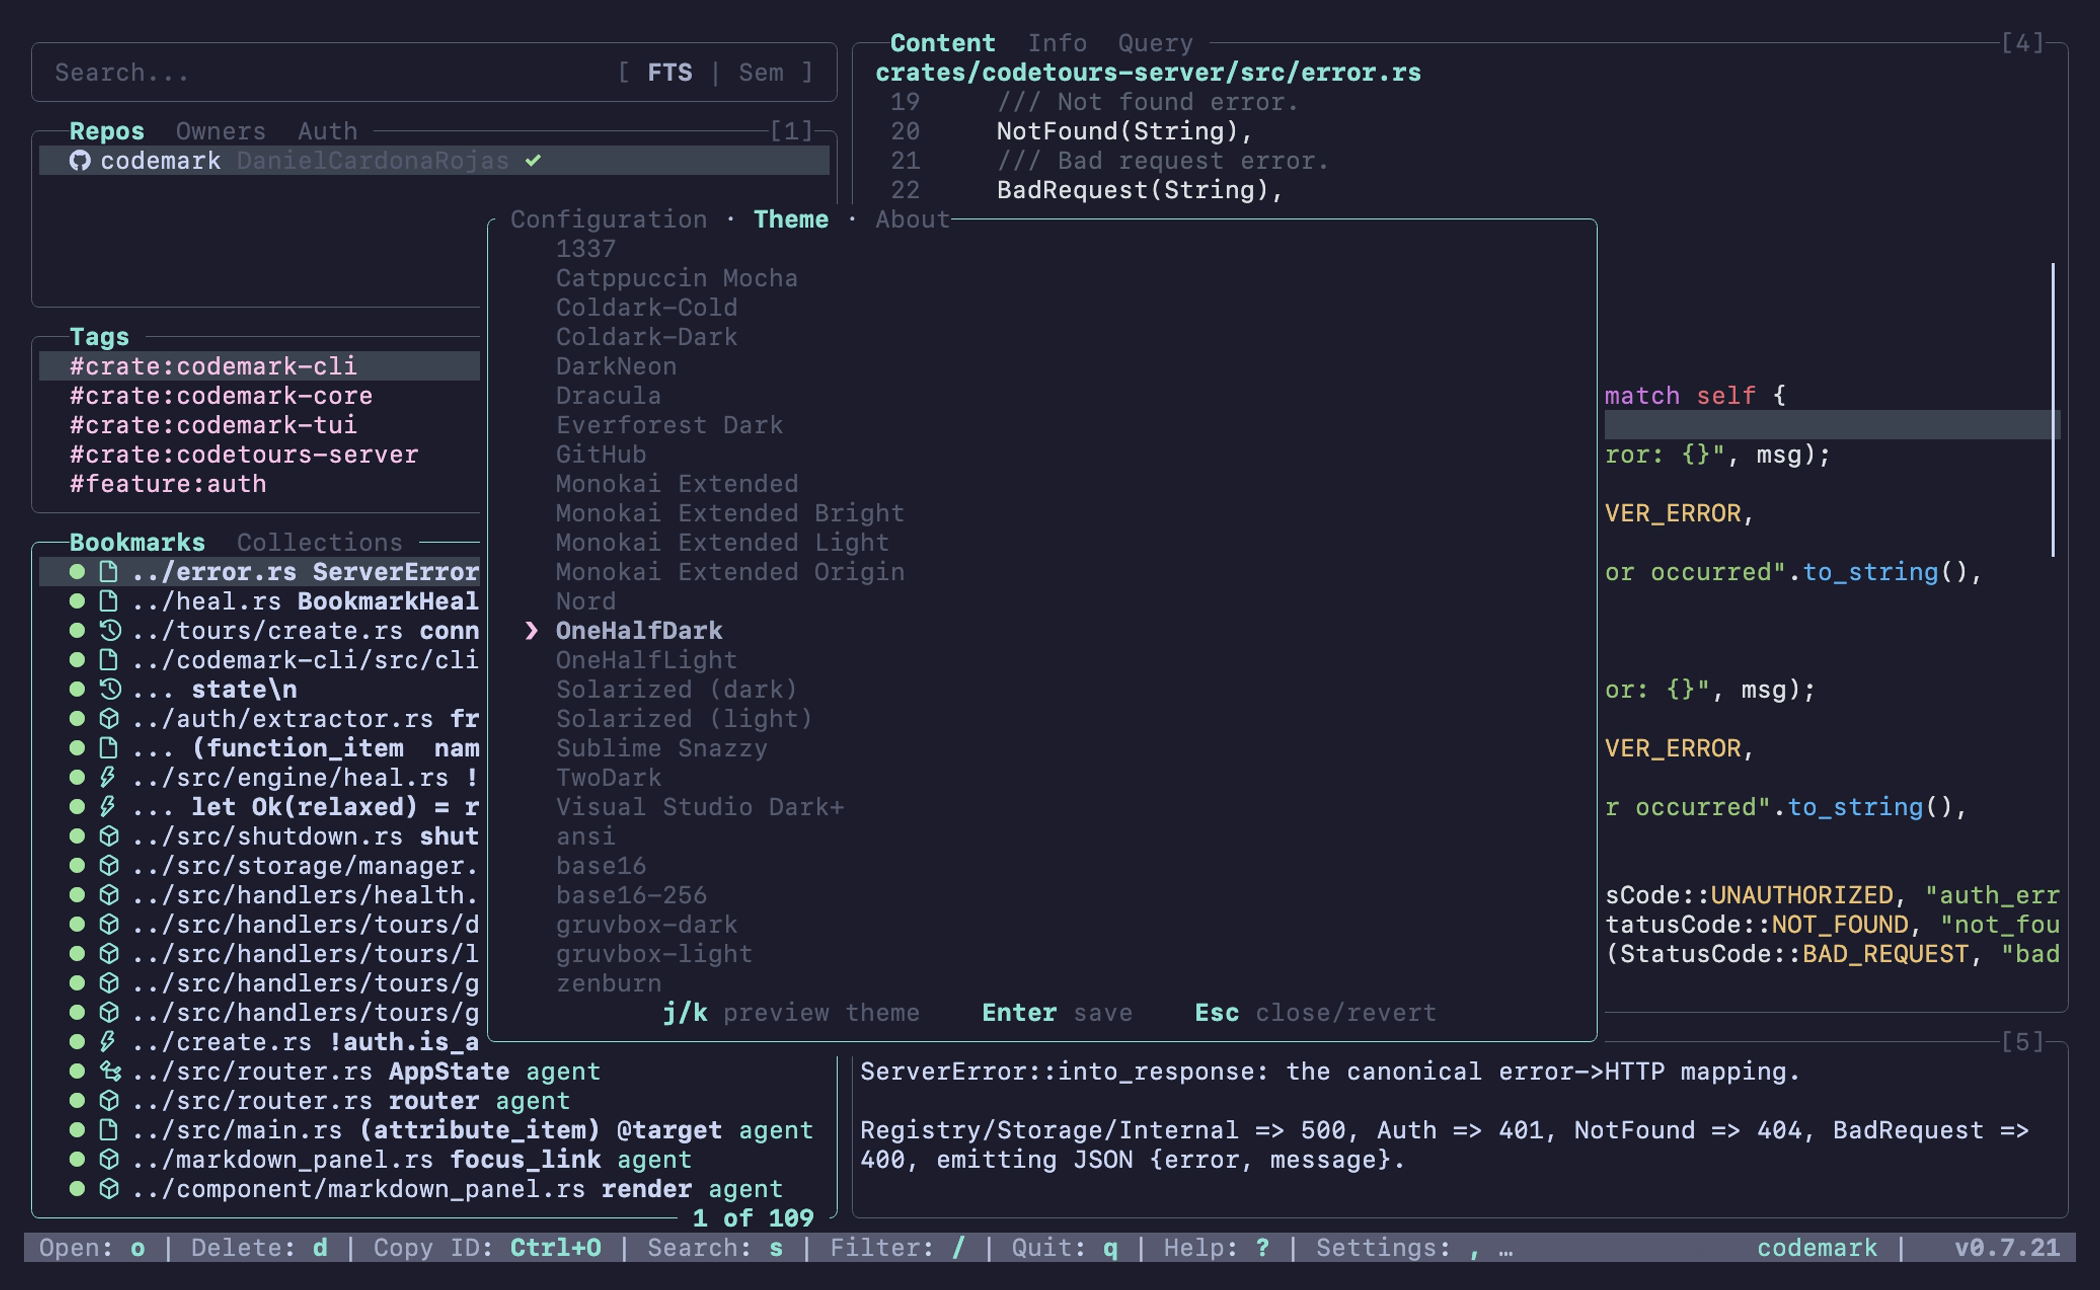Screen dimensions: 2100x1290
Task: Click Settings: , in the status bar
Action: 1399,1248
